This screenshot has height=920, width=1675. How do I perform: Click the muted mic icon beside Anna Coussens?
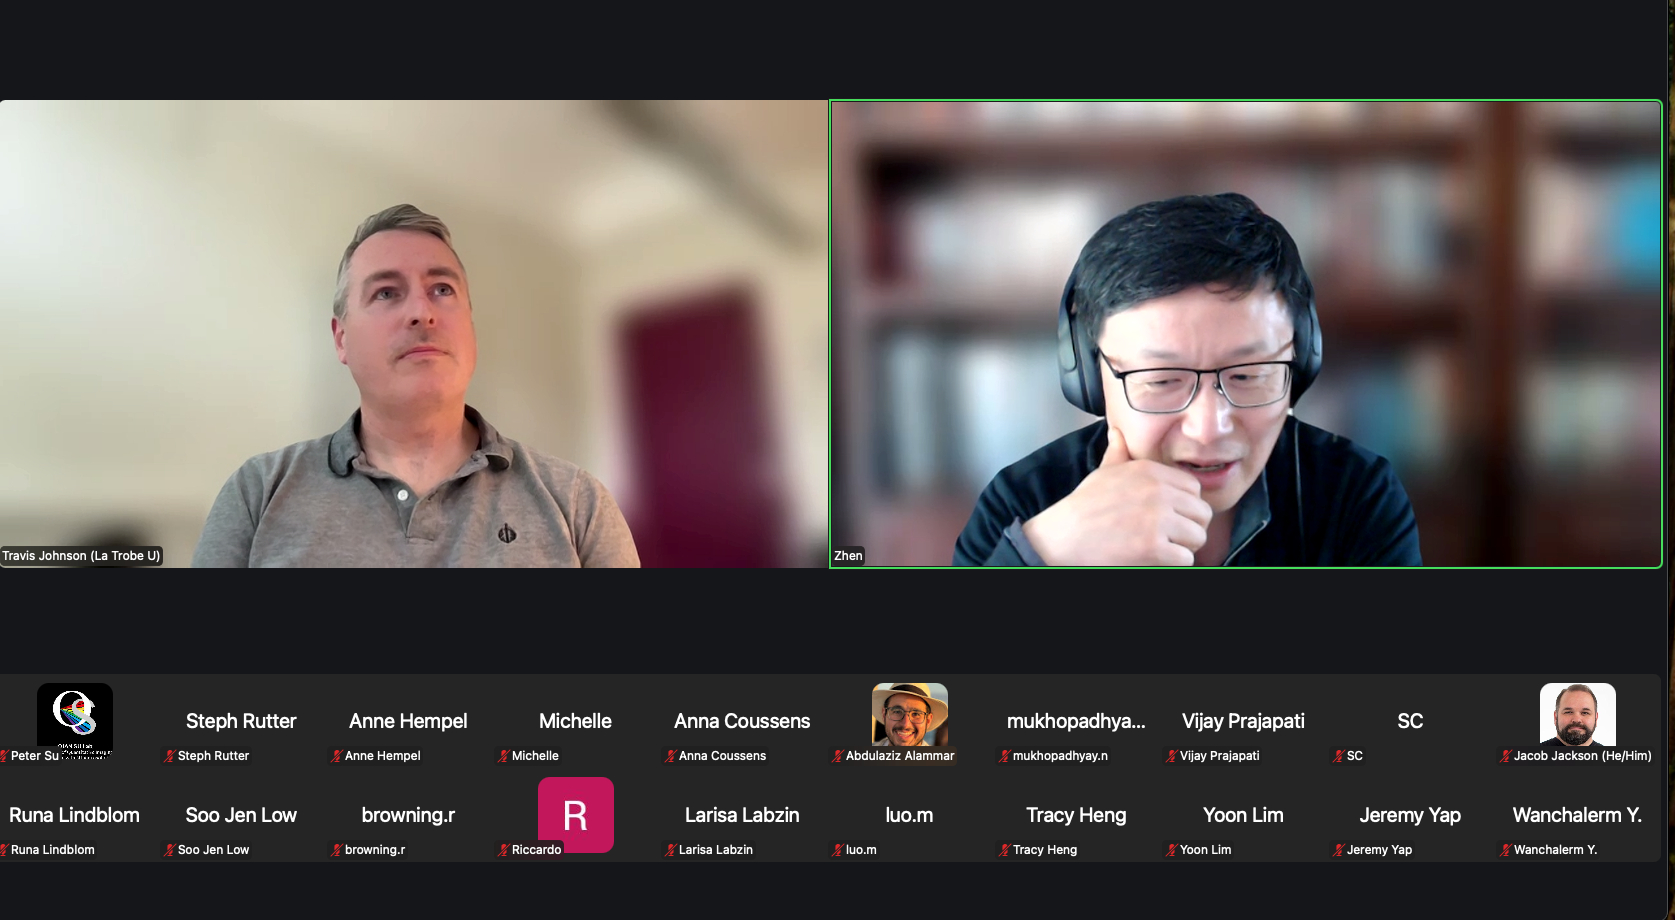tap(671, 756)
